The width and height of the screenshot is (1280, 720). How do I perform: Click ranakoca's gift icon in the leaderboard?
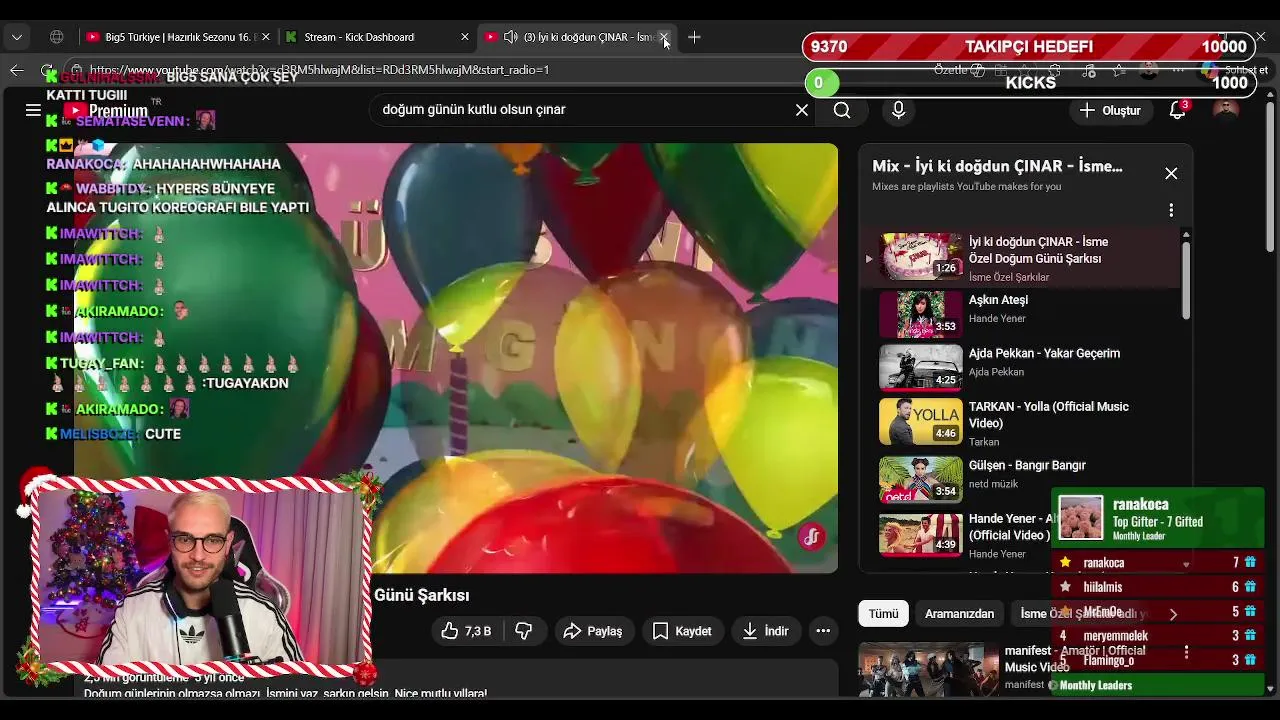pos(1250,563)
